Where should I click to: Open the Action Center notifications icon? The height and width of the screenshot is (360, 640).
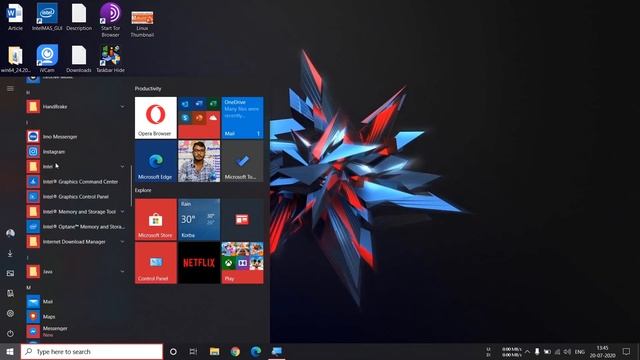pyautogui.click(x=626, y=351)
